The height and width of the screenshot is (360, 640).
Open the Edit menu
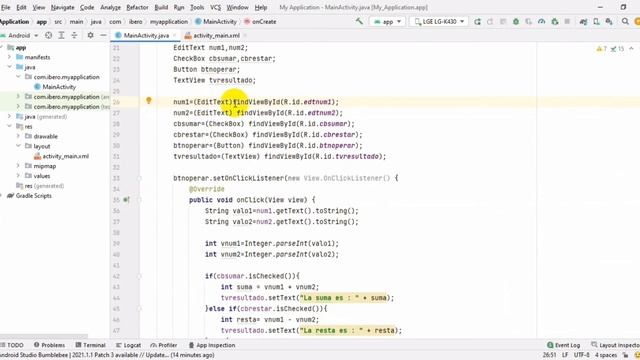21,7
